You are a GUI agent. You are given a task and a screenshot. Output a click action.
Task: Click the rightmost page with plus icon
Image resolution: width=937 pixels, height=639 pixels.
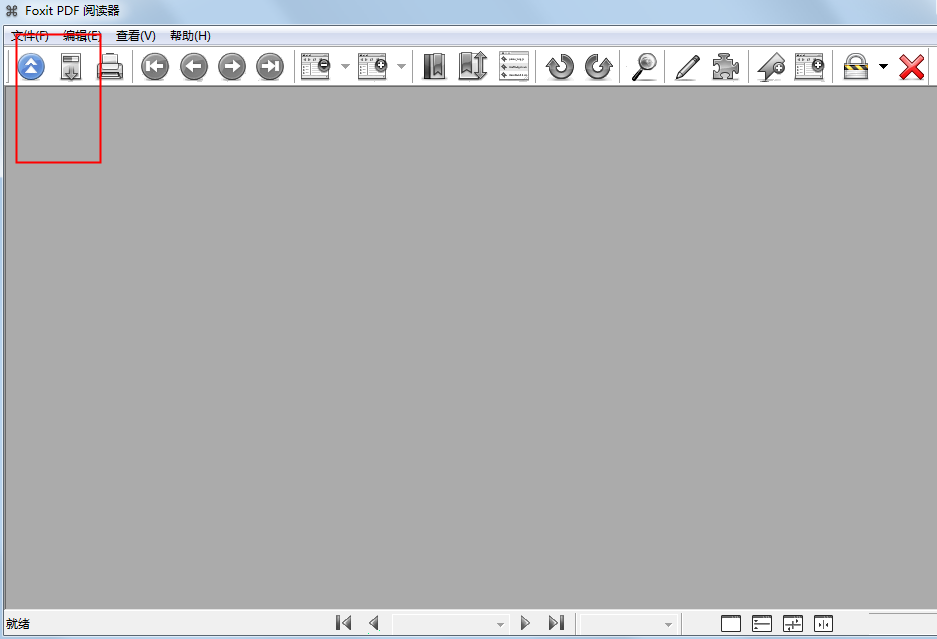point(810,66)
